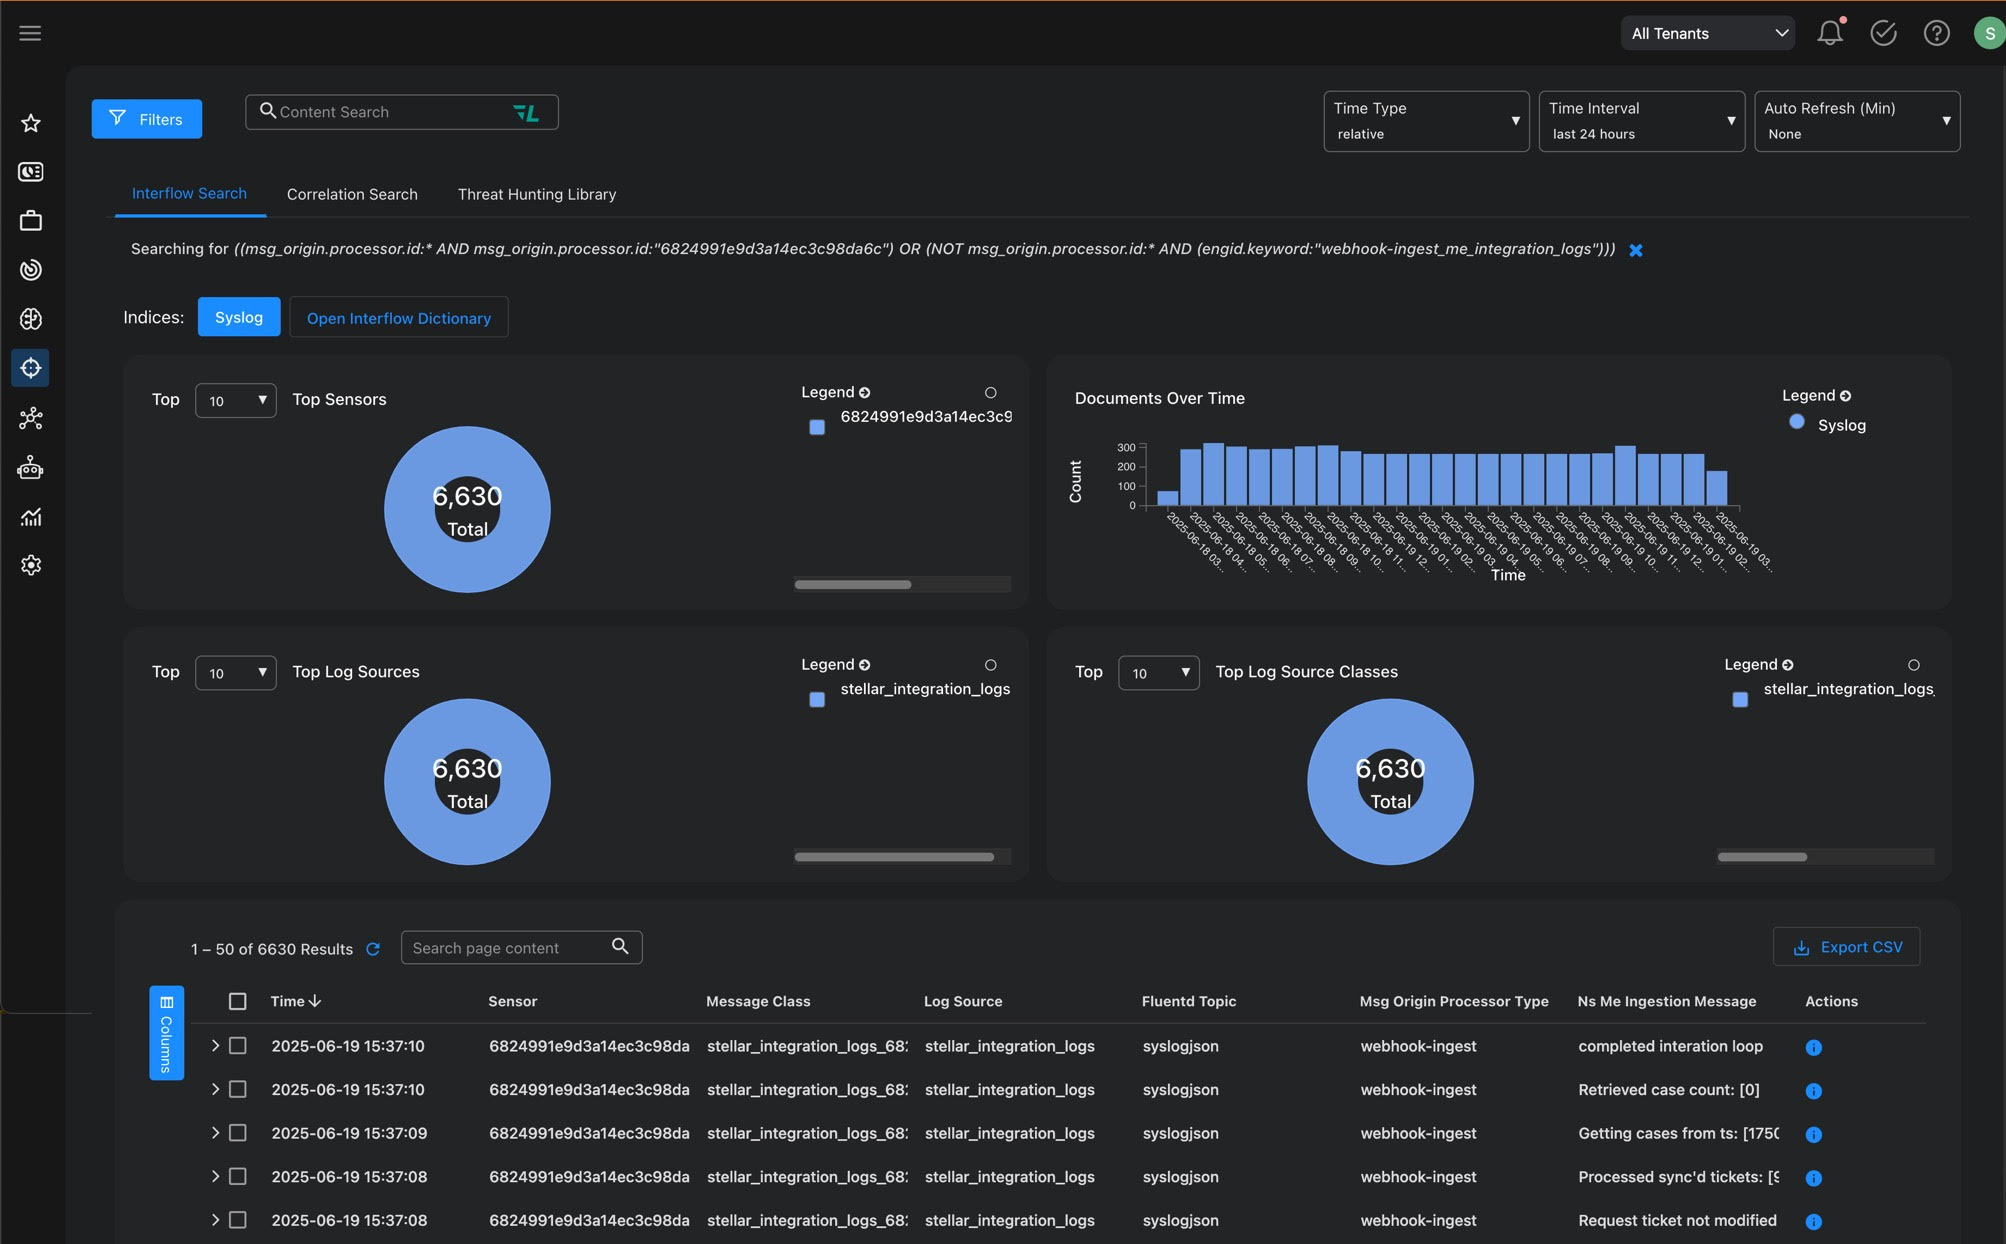Open the hamburger menu icon
The width and height of the screenshot is (2006, 1244).
[x=30, y=33]
